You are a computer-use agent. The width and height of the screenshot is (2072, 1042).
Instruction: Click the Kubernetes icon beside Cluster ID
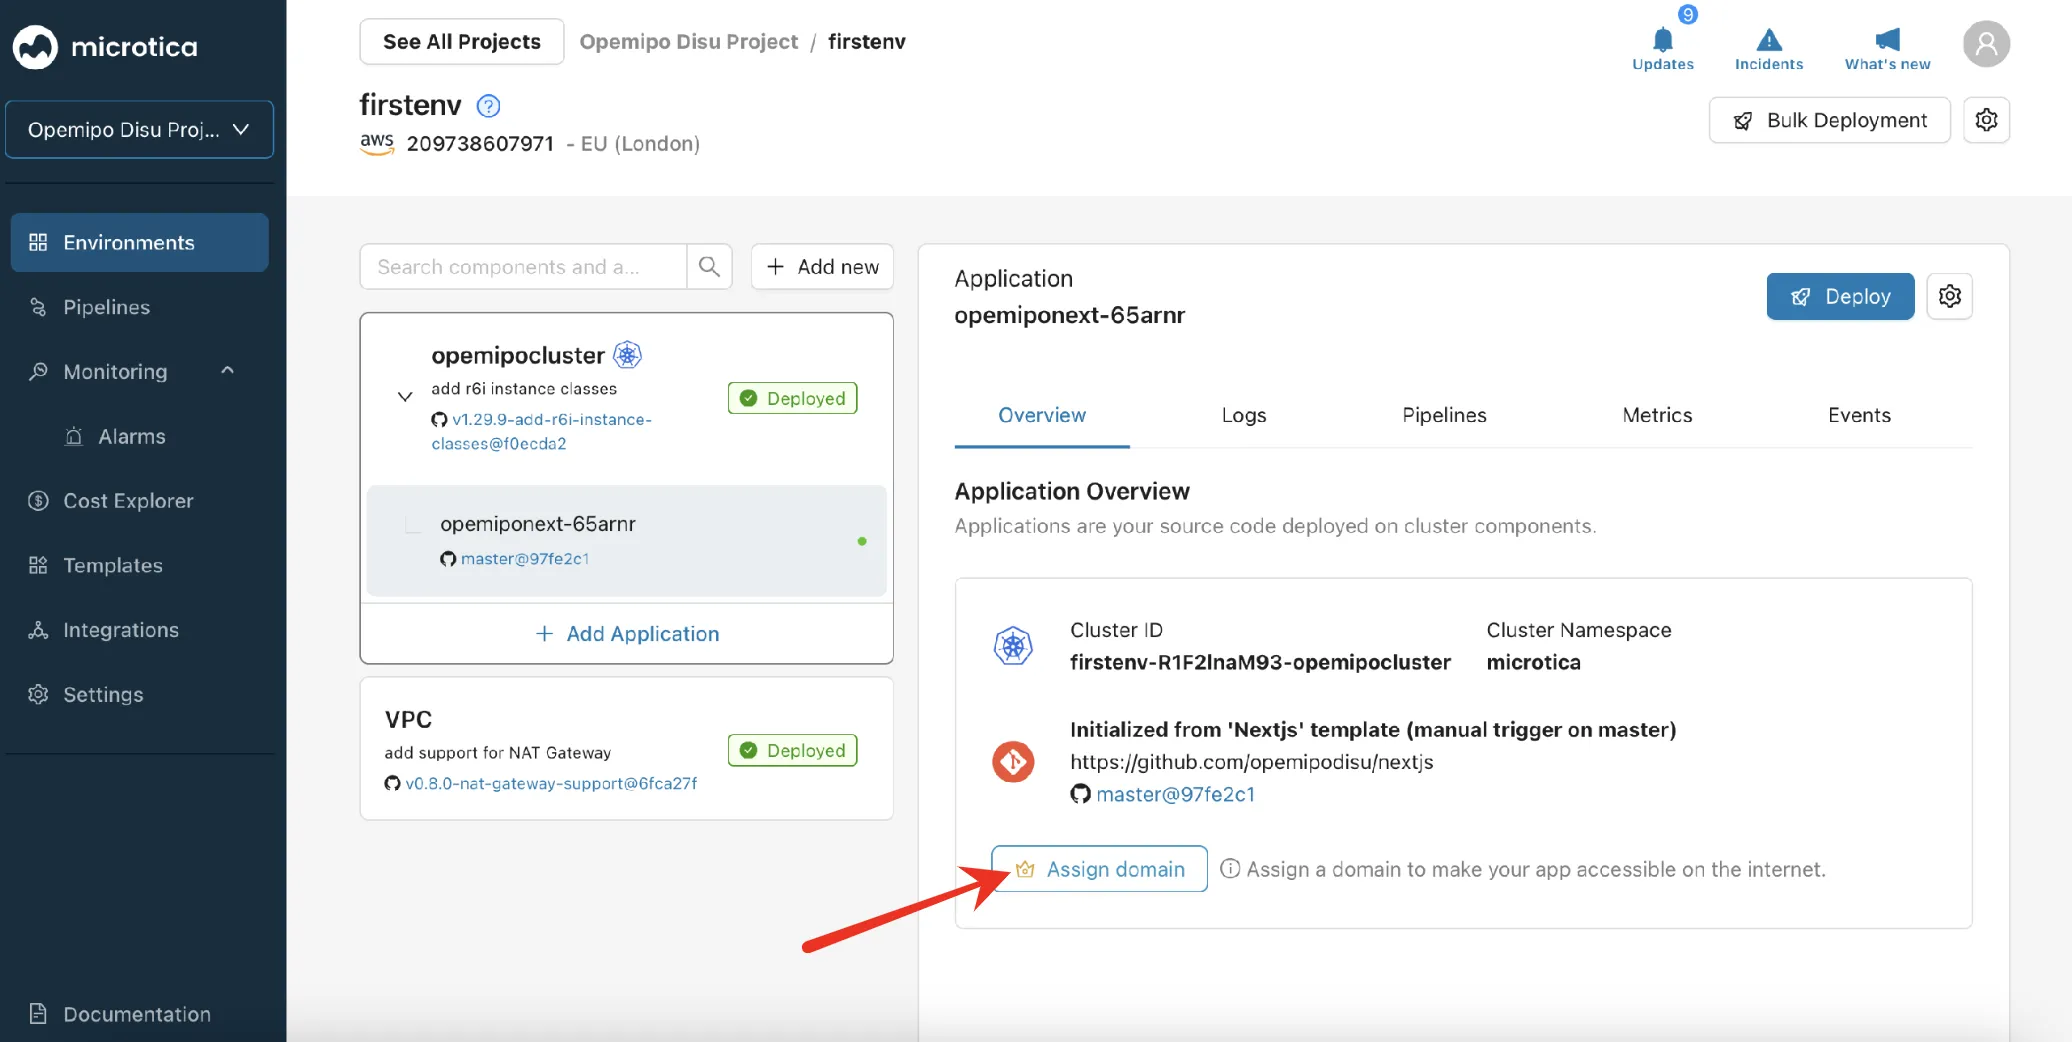pyautogui.click(x=1013, y=646)
